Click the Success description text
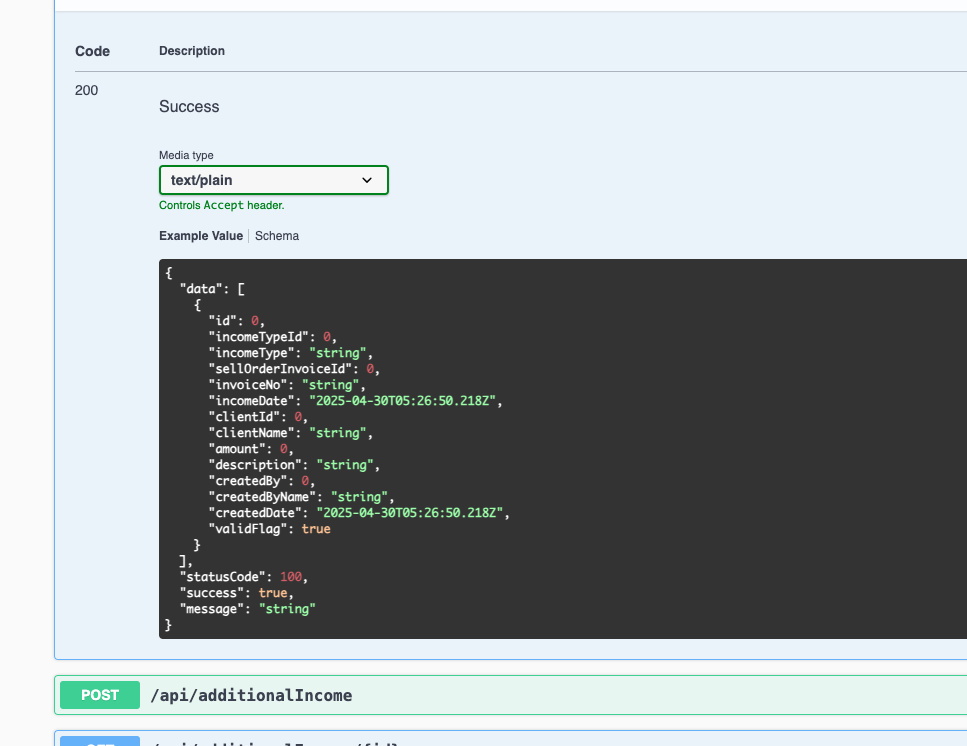Image resolution: width=967 pixels, height=746 pixels. click(x=189, y=106)
